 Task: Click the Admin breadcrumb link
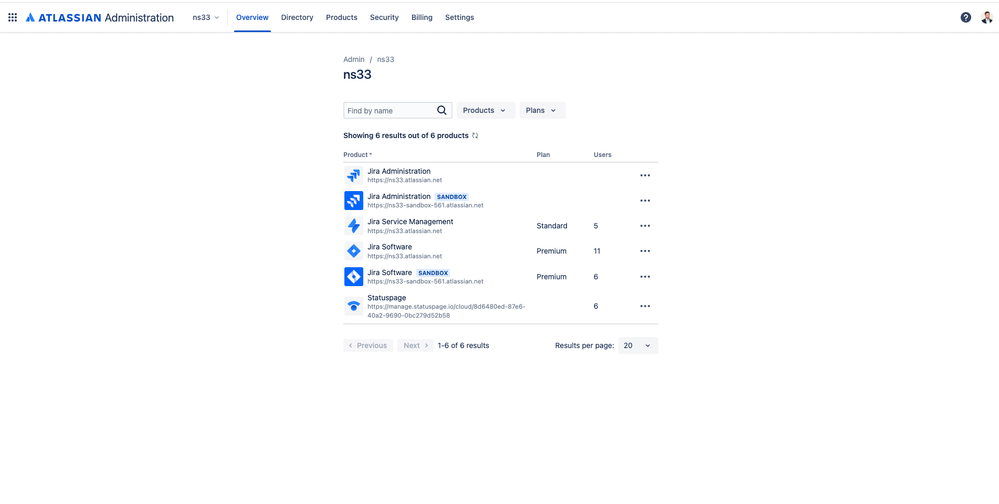(x=354, y=59)
